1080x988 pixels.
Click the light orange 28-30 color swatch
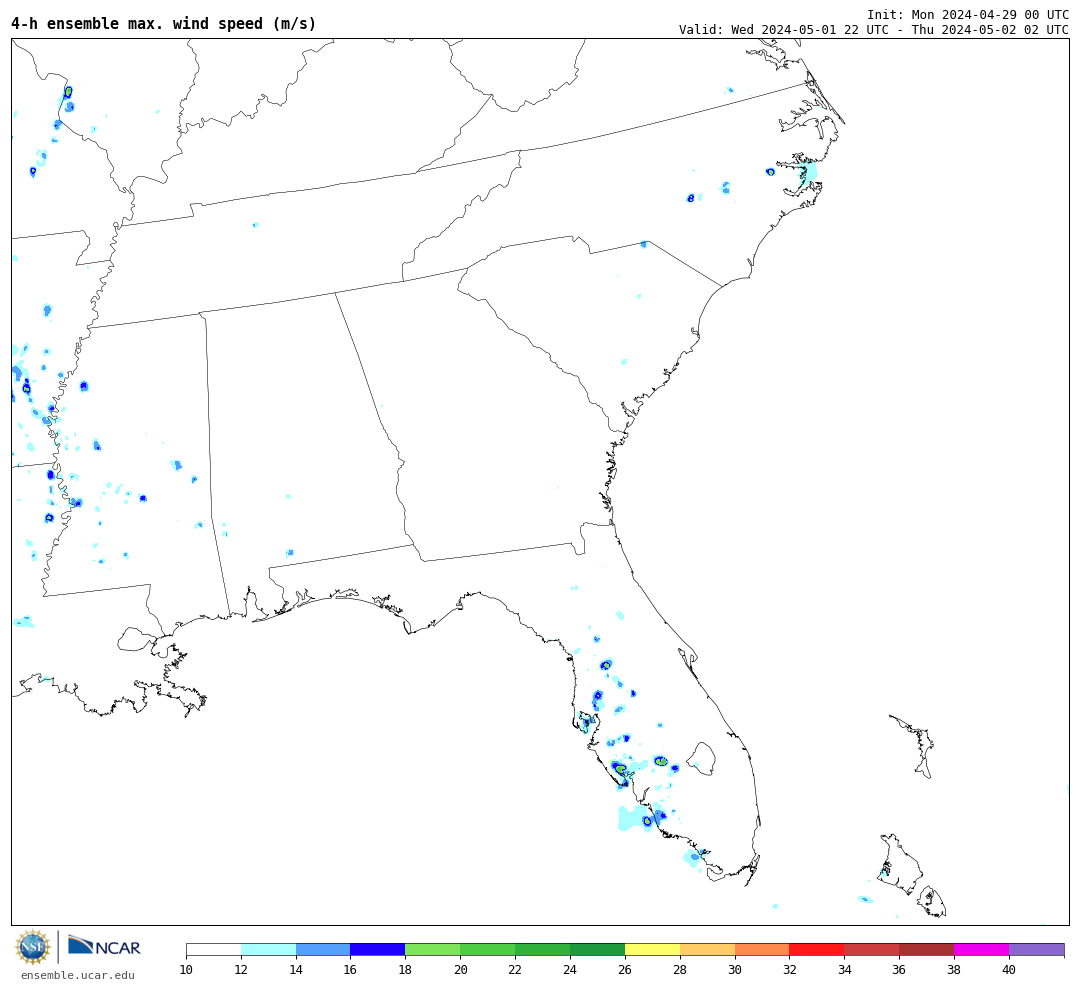click(707, 949)
